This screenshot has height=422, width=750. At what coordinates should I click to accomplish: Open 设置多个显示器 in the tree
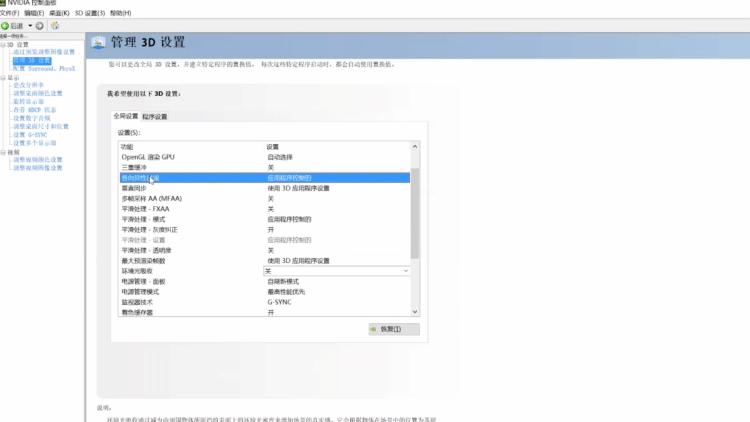pos(34,143)
